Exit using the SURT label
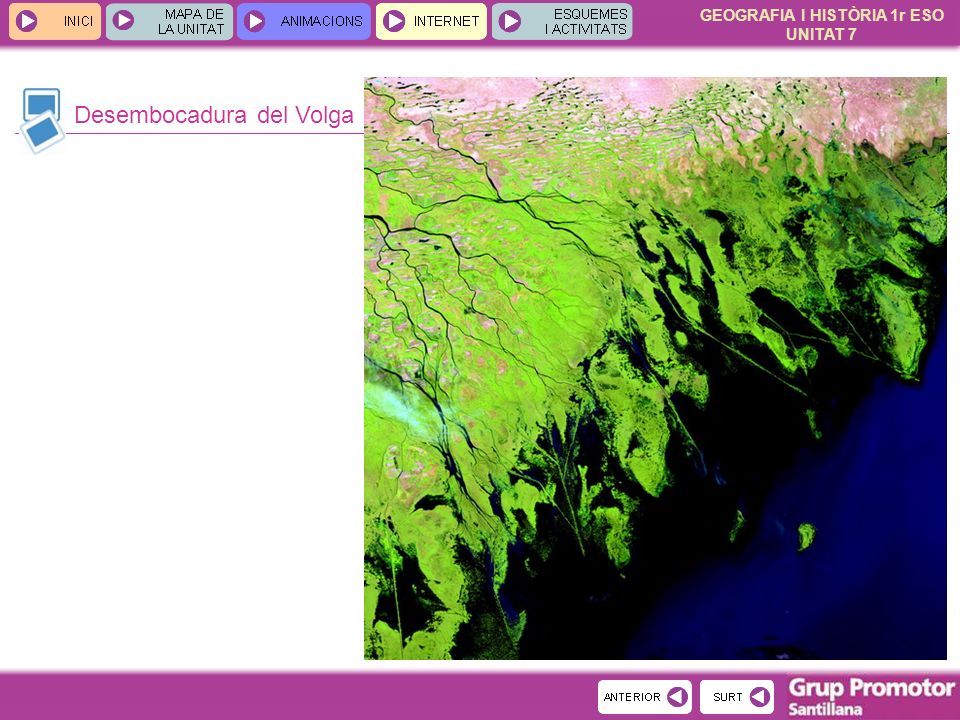The height and width of the screenshot is (720, 960). [727, 697]
